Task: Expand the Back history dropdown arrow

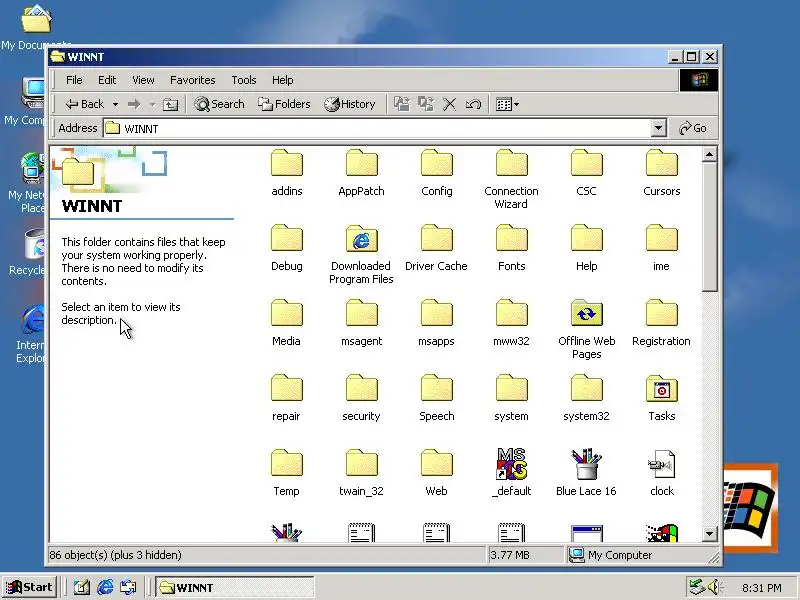Action: pos(115,105)
